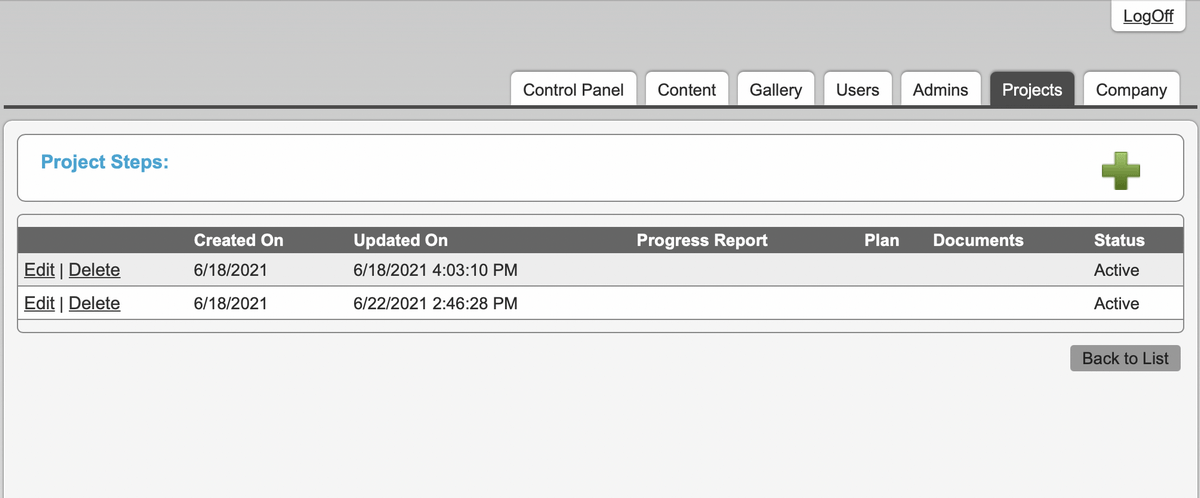Screen dimensions: 1200x498
Task: Edit the step updated on 6/18/2021
Action: pyautogui.click(x=39, y=270)
